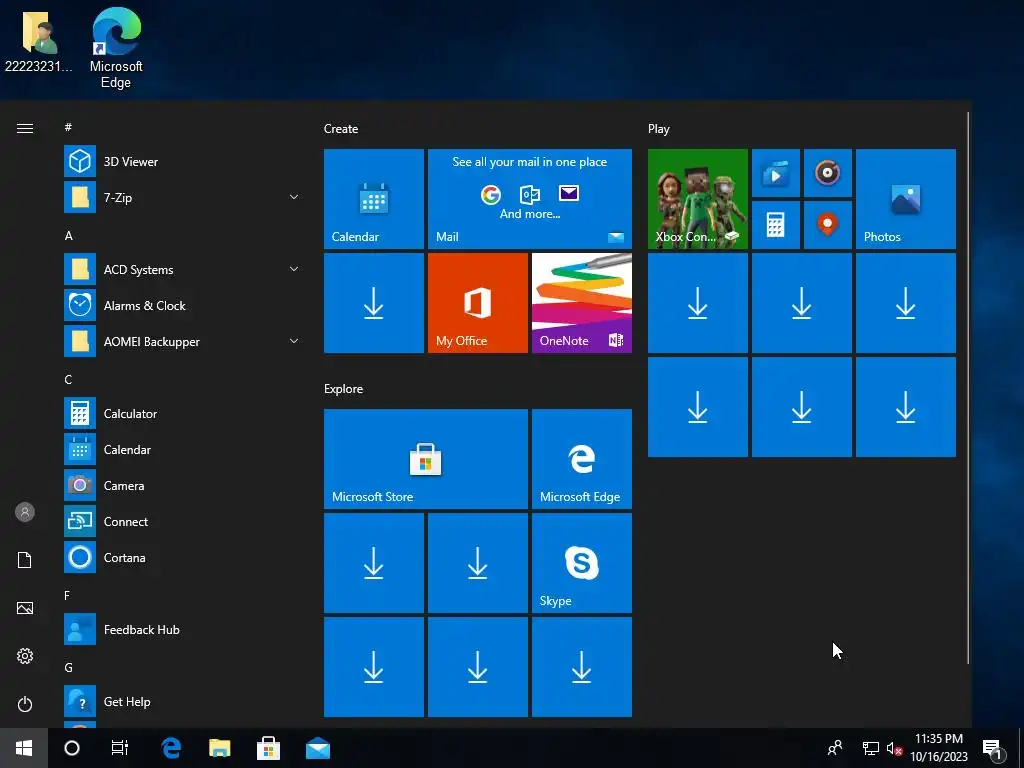Open Settings via the gear icon
This screenshot has height=768, width=1024.
click(x=25, y=656)
